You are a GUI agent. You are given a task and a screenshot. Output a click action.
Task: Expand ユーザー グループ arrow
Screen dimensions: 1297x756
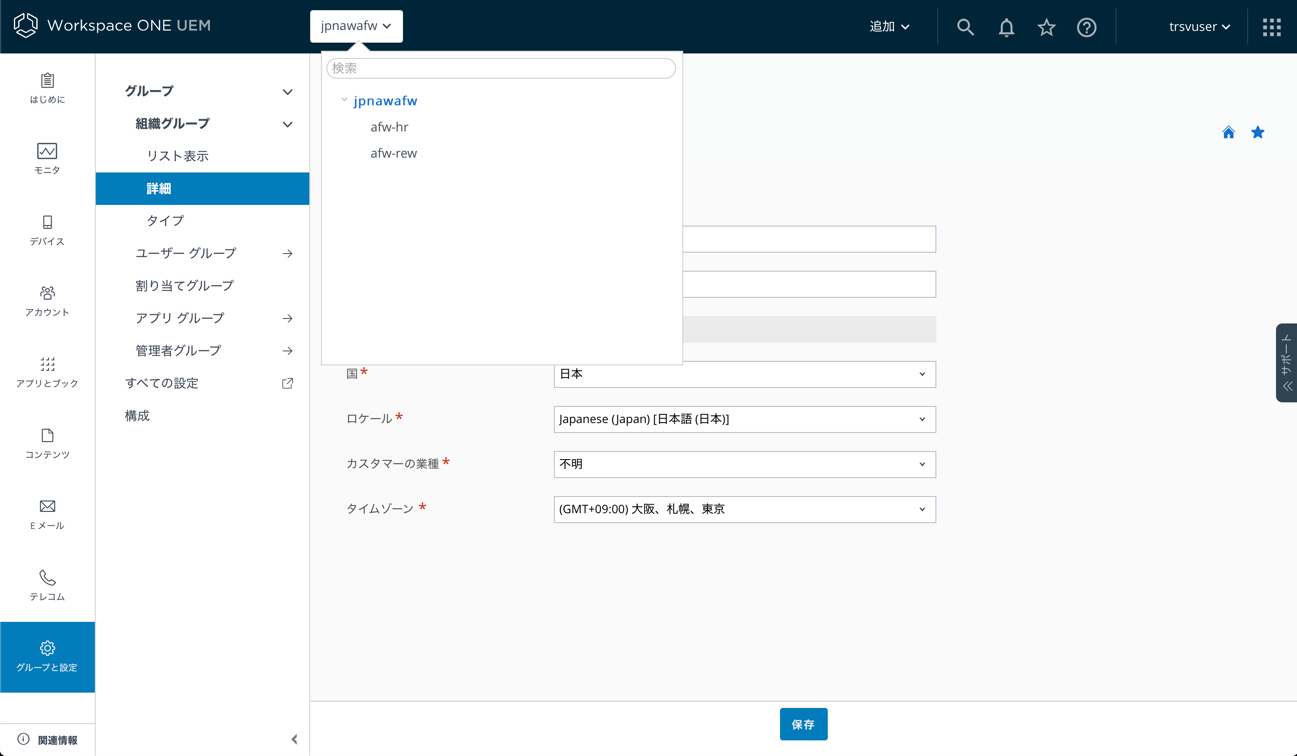pos(288,254)
